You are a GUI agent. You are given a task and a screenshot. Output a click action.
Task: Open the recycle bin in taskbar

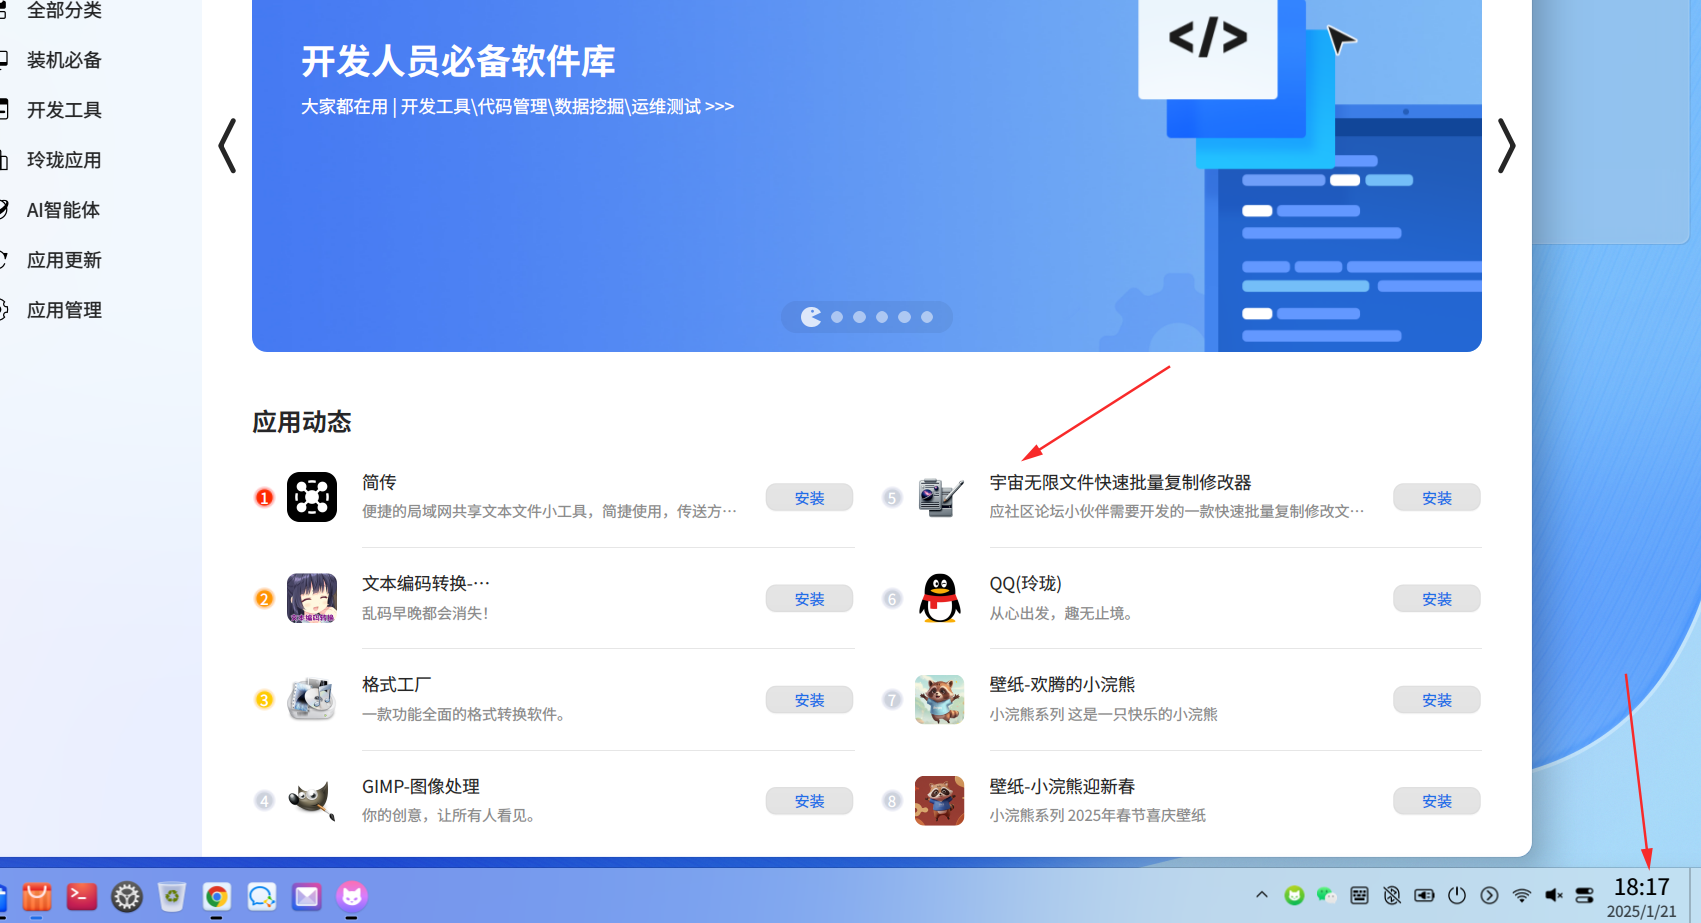pos(172,896)
